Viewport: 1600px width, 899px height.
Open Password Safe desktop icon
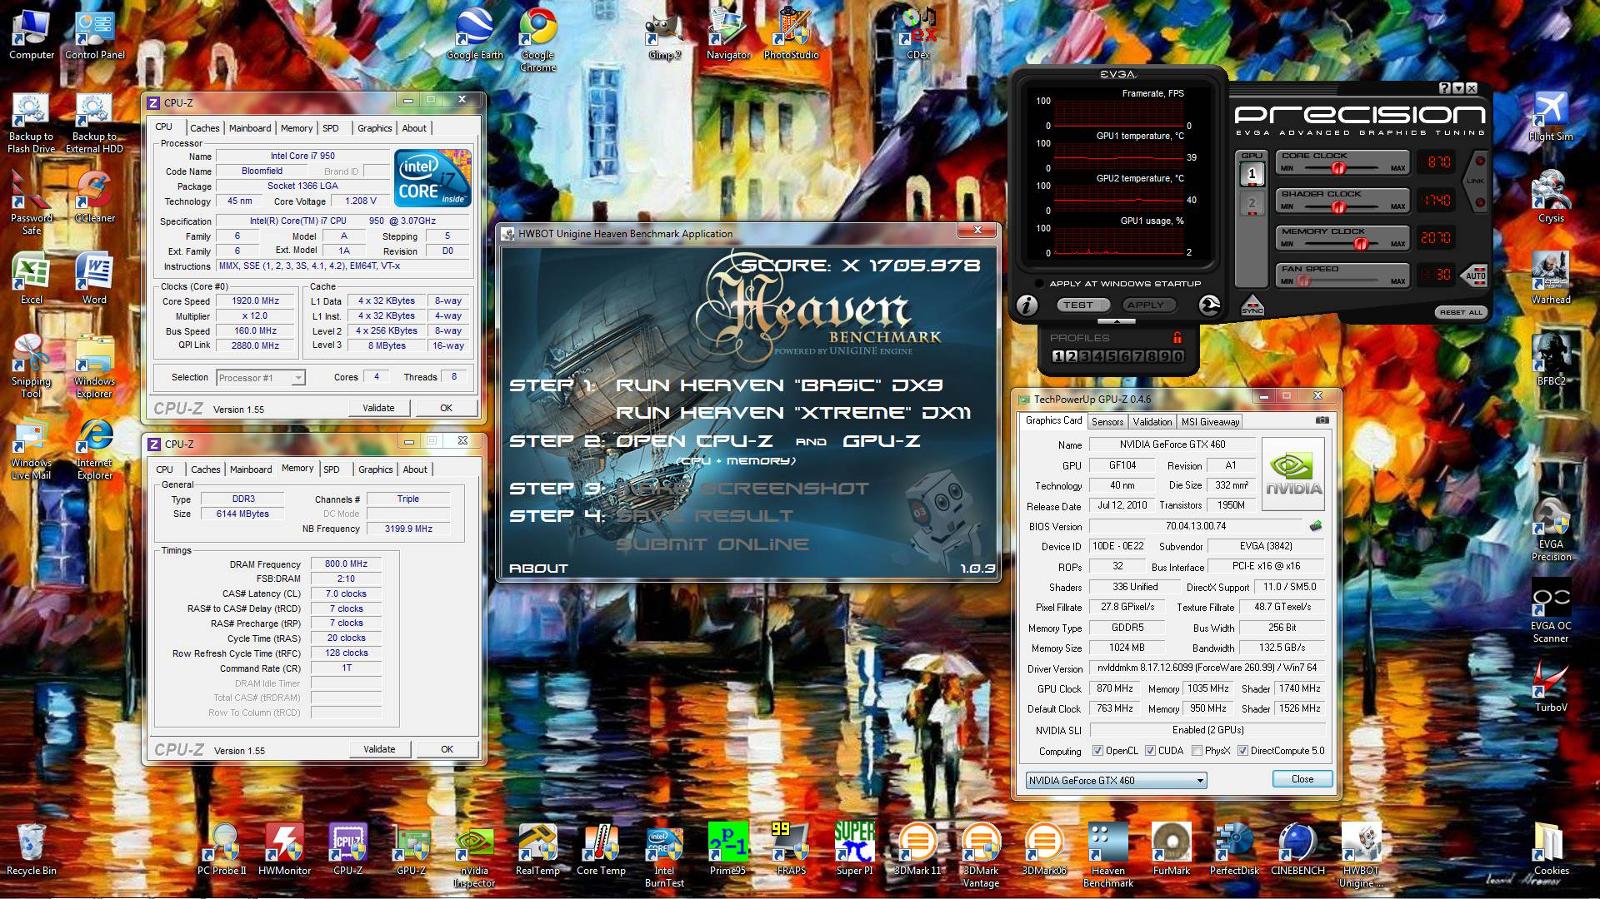coord(31,204)
